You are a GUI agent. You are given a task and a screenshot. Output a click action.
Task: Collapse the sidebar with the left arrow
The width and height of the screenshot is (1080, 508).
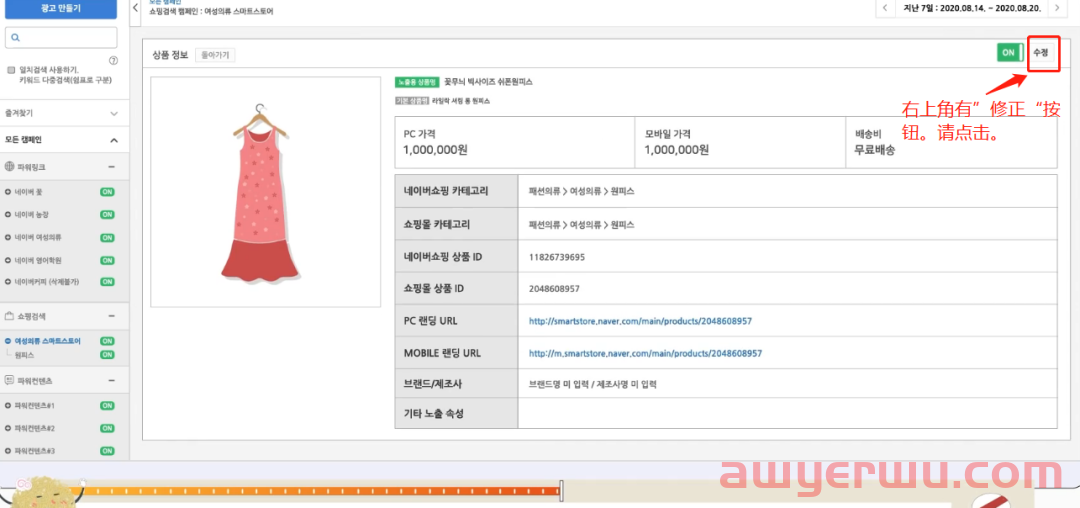tap(135, 8)
